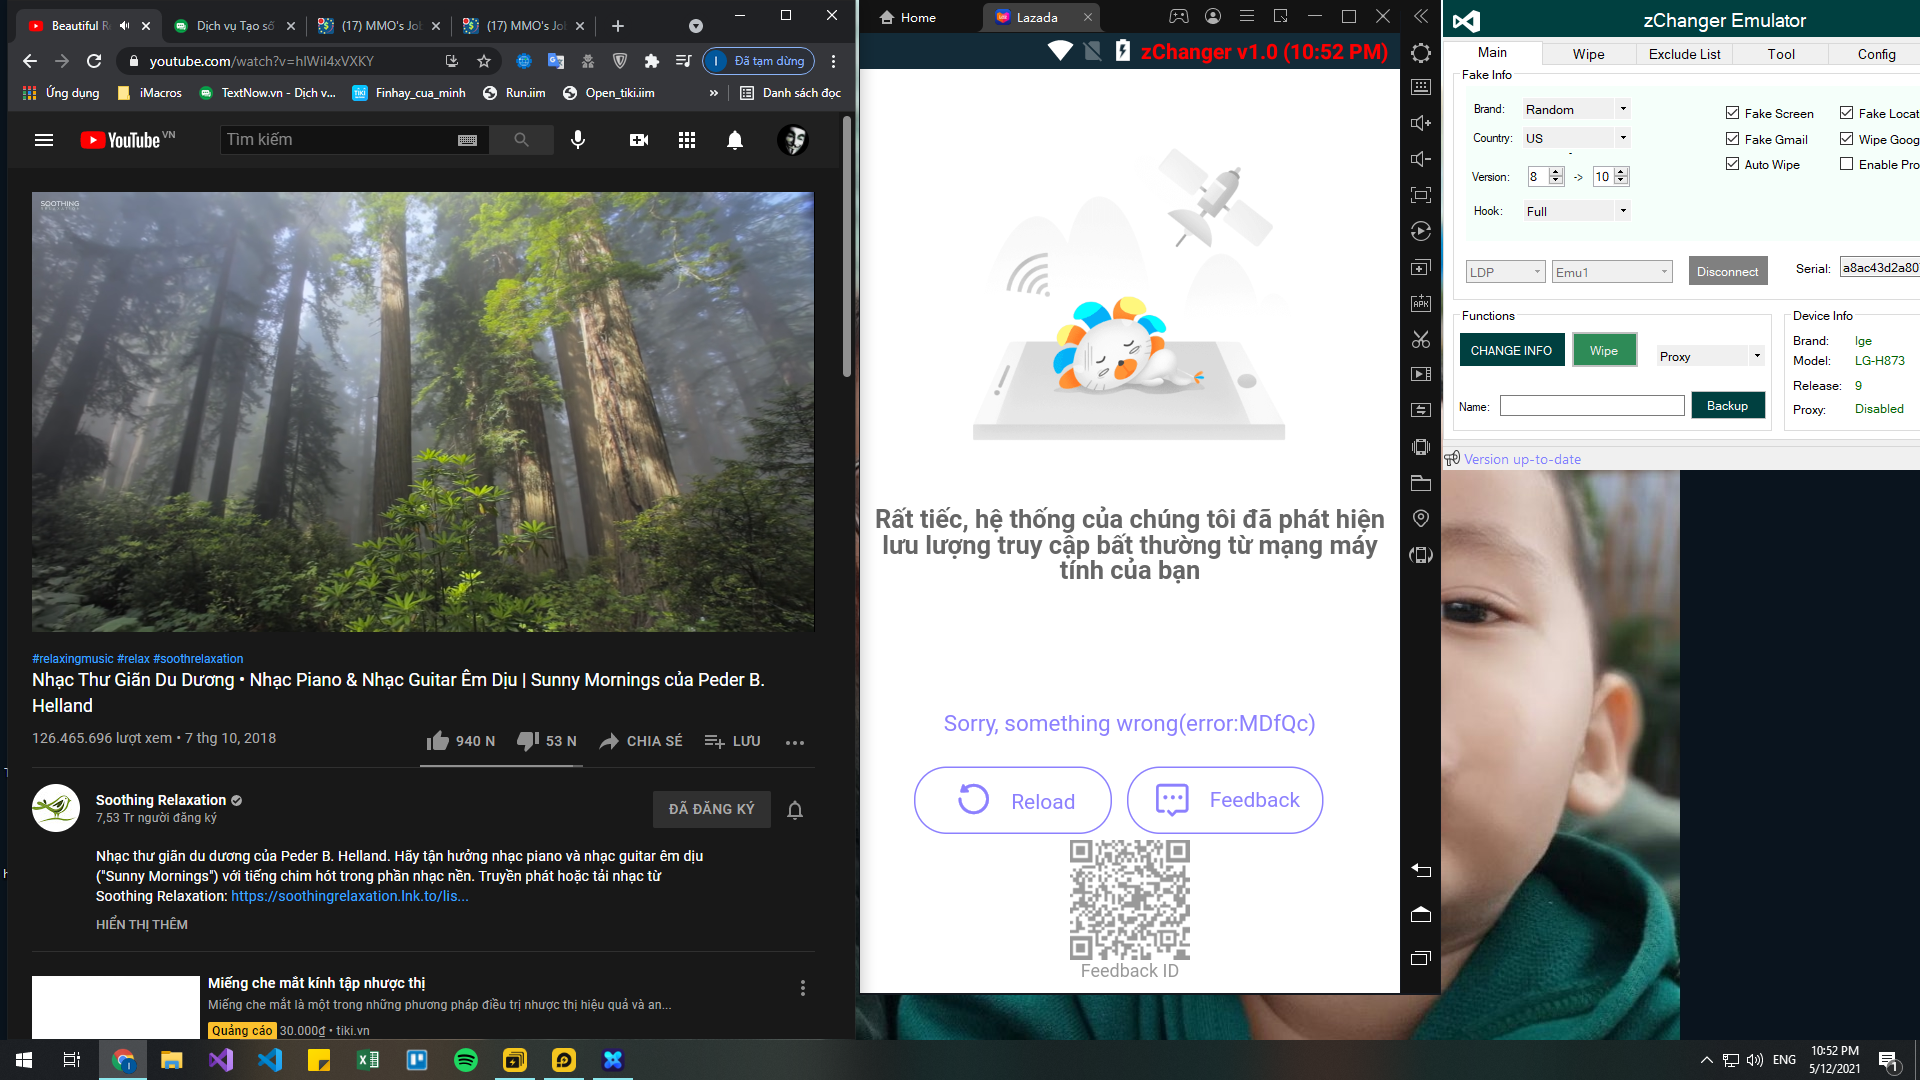1920x1080 pixels.
Task: Increase maximum Version stepper value 10
Action: click(x=1622, y=172)
